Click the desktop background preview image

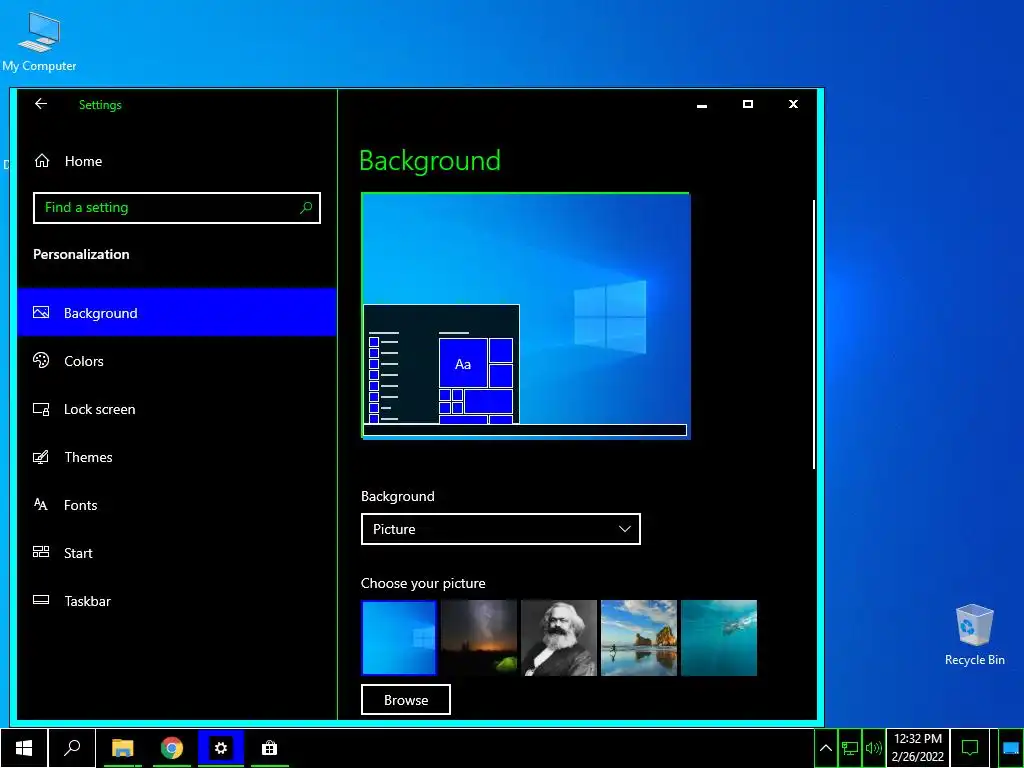pyautogui.click(x=526, y=315)
